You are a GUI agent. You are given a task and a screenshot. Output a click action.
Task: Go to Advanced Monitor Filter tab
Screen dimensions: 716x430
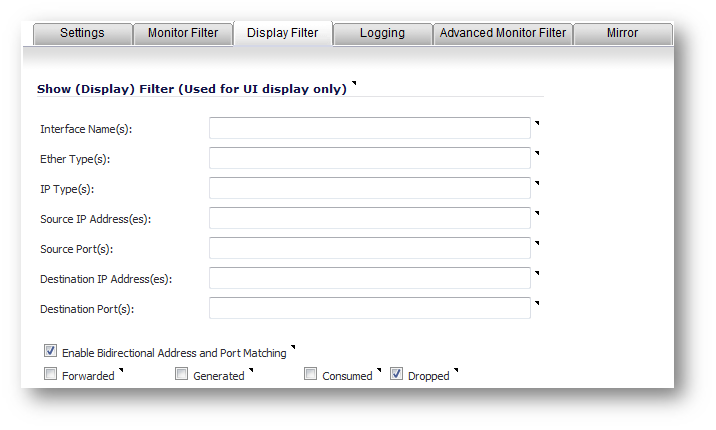pyautogui.click(x=503, y=33)
